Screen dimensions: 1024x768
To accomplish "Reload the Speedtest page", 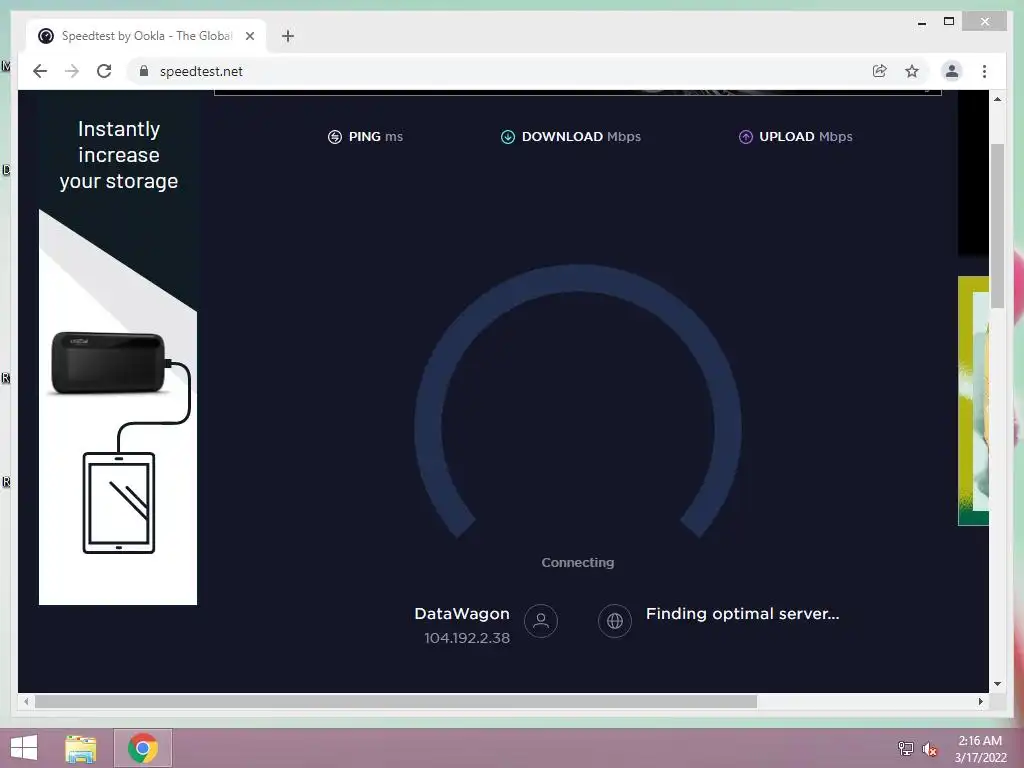I will click(x=104, y=71).
